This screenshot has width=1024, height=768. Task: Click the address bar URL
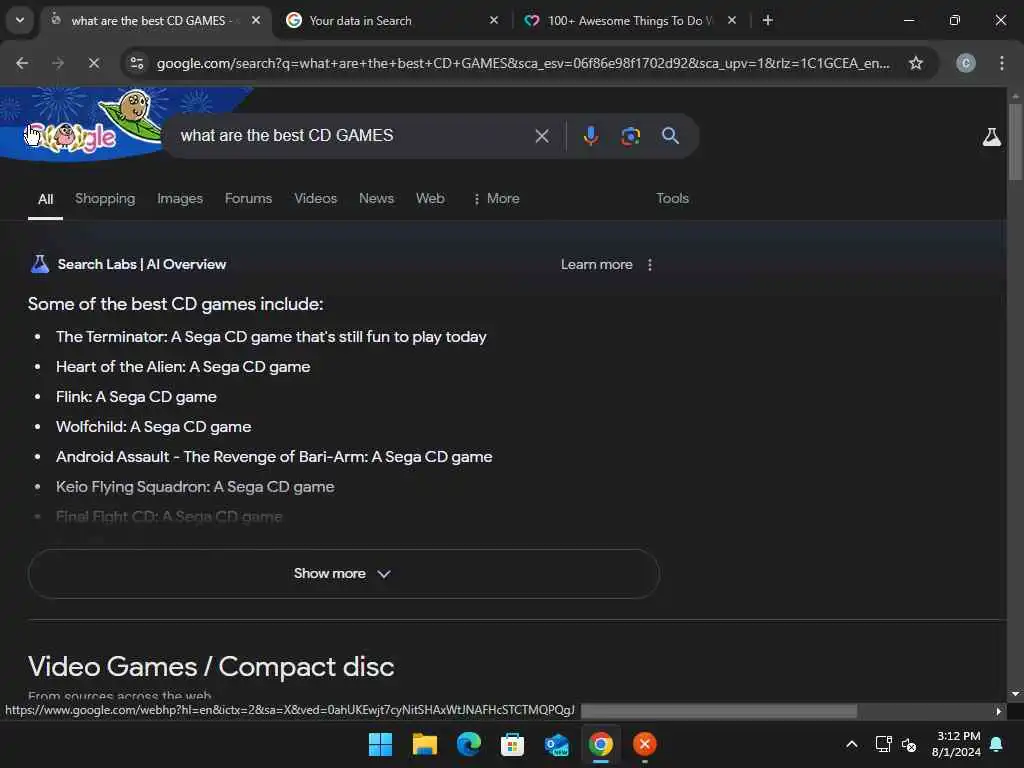click(x=523, y=63)
